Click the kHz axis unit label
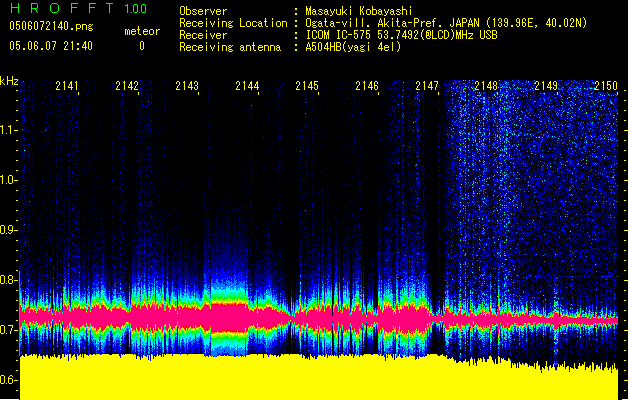This screenshot has width=629, height=400. tap(10, 81)
